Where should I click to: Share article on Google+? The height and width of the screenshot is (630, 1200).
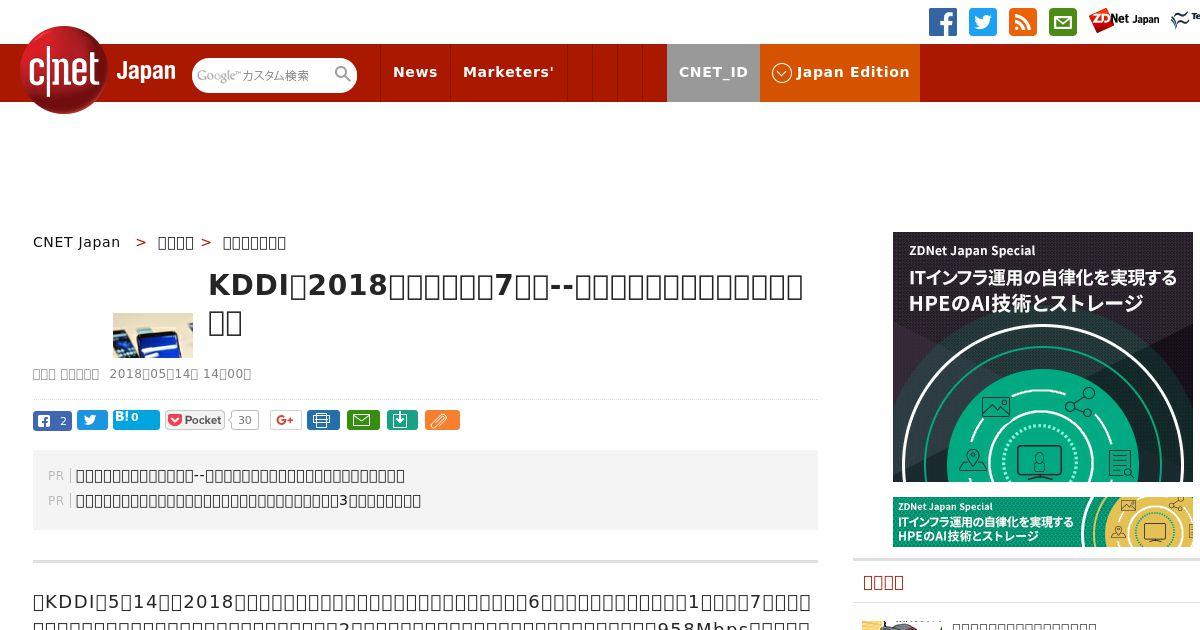click(x=286, y=420)
